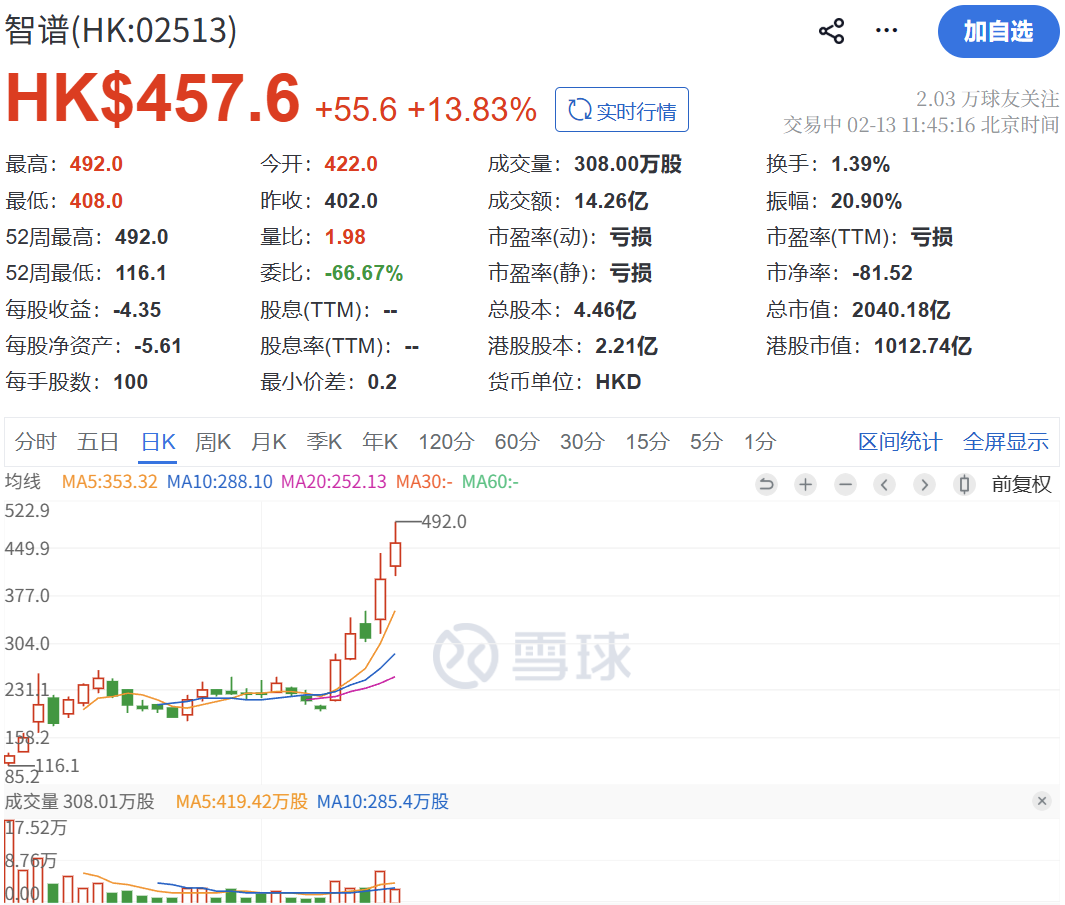Select the 日K chart tab

click(158, 442)
